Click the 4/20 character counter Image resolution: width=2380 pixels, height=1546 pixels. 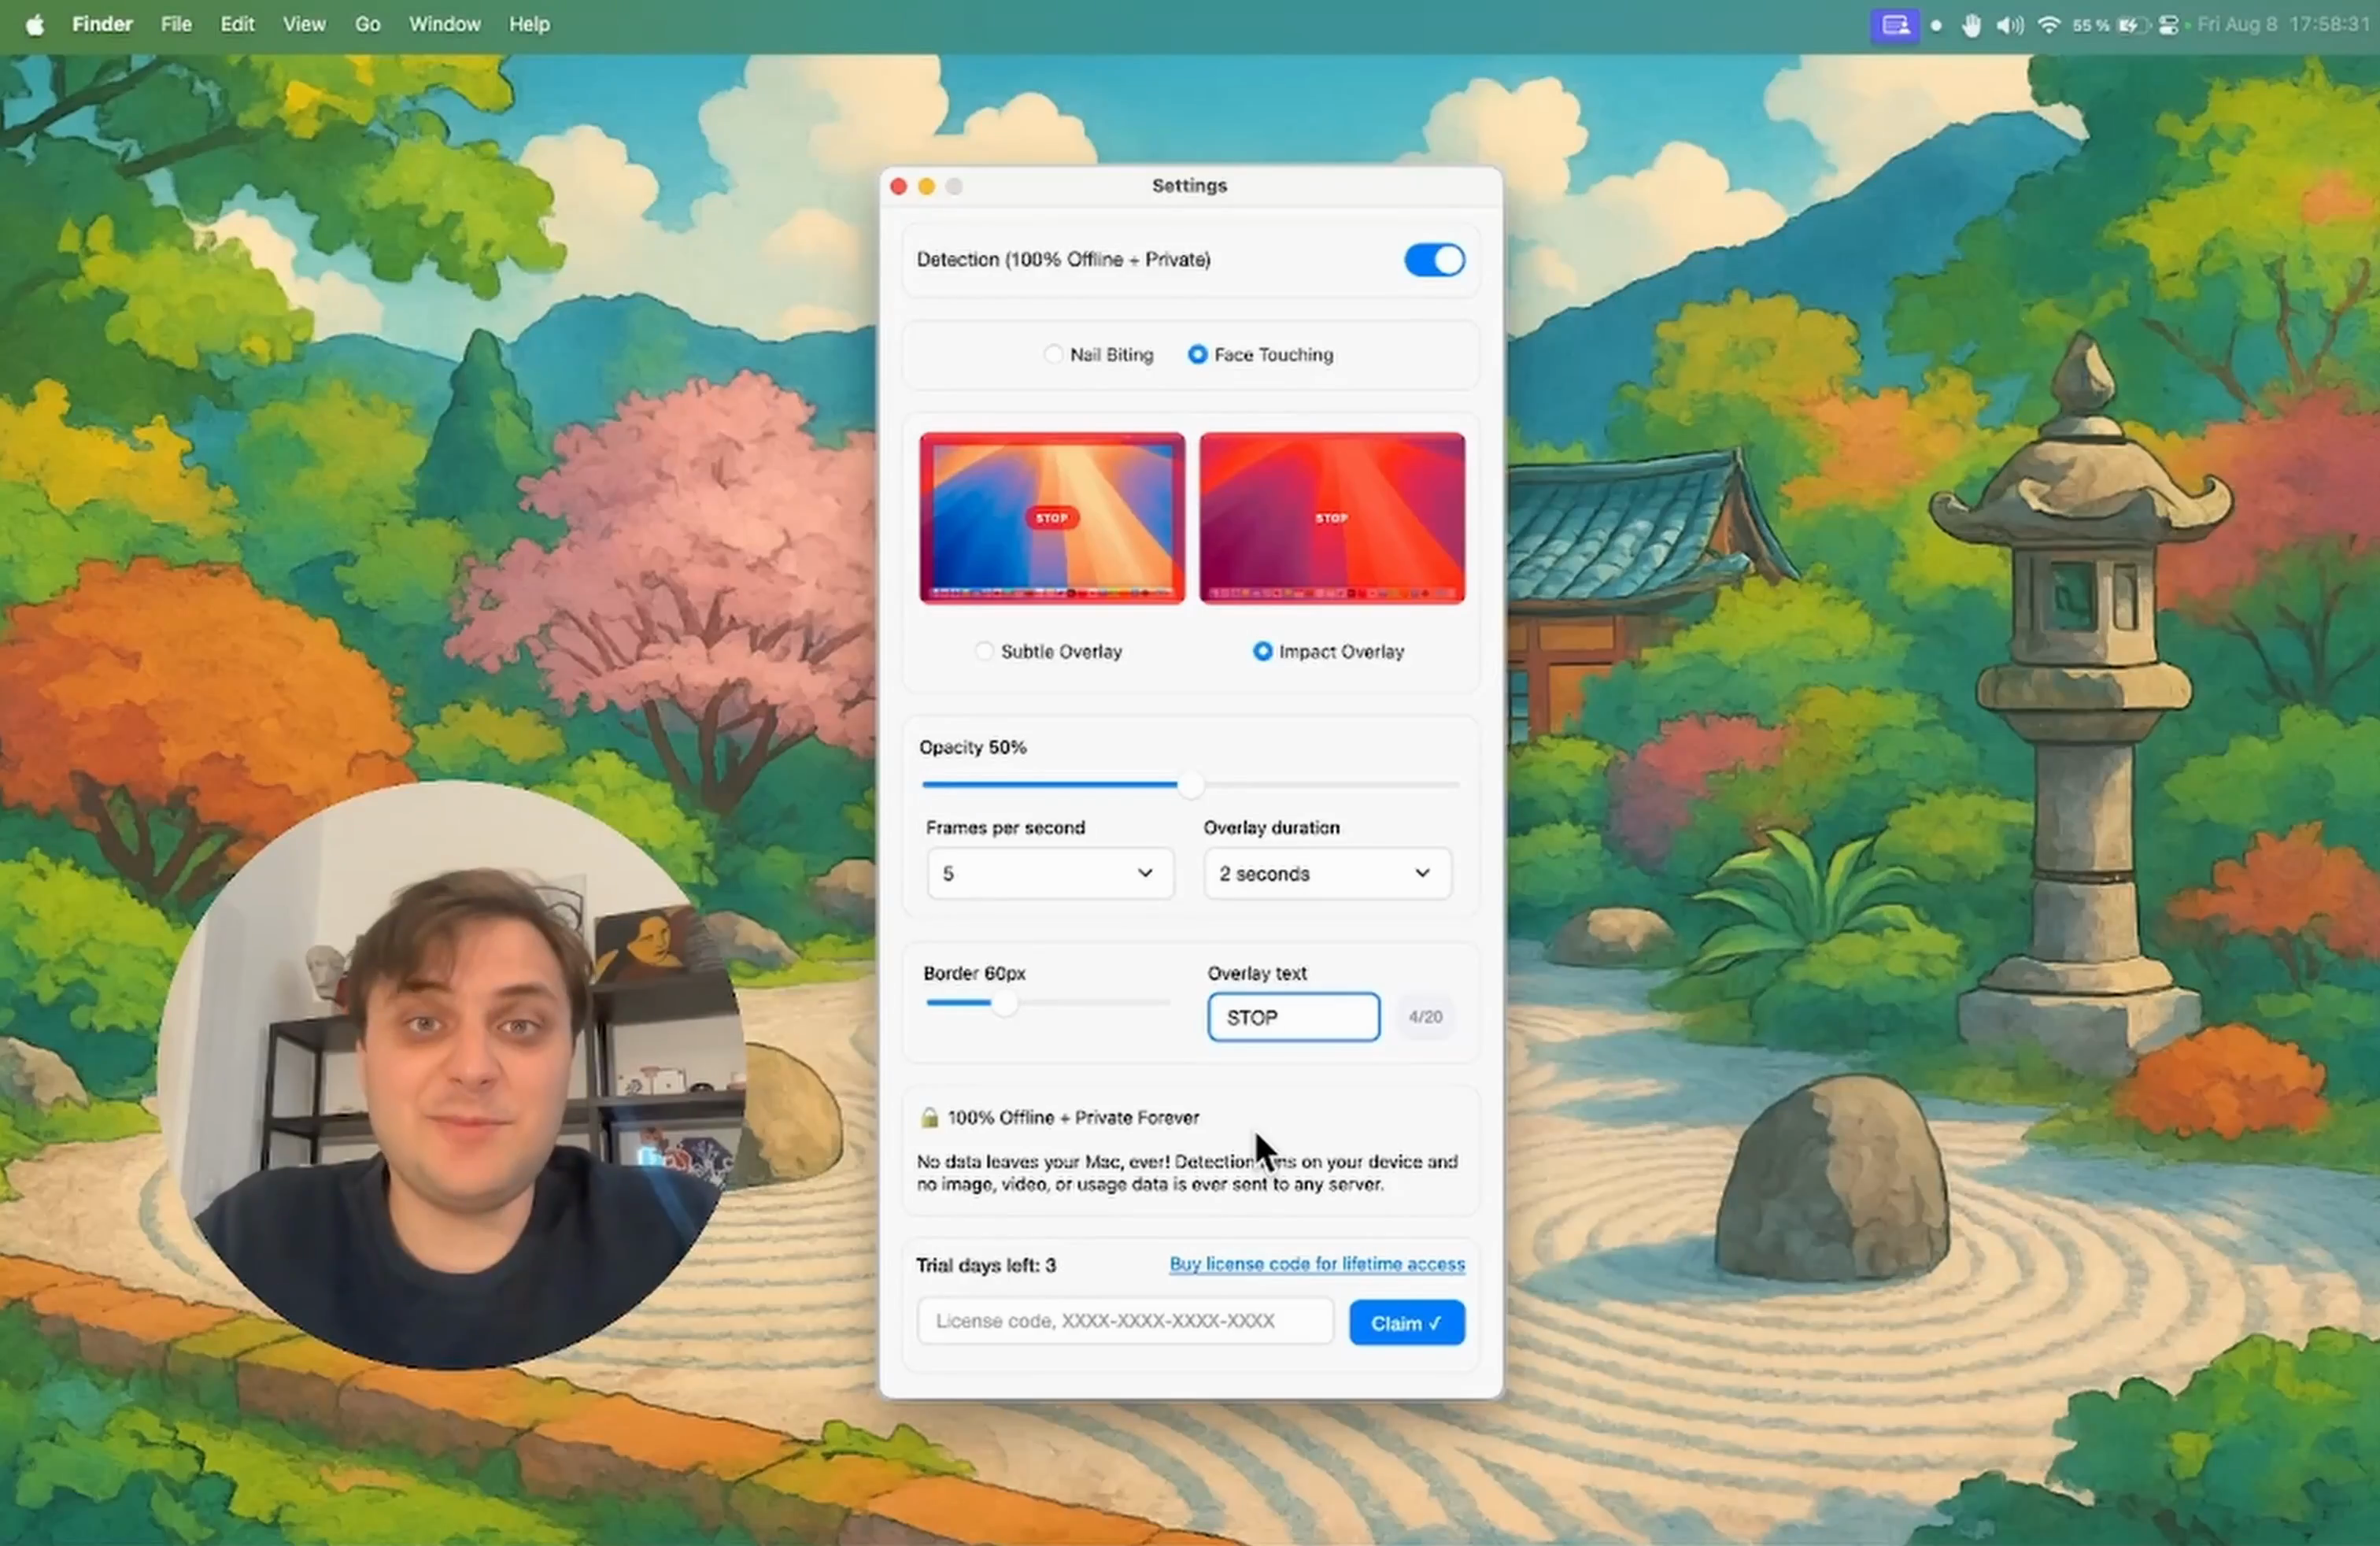pyautogui.click(x=1425, y=1017)
